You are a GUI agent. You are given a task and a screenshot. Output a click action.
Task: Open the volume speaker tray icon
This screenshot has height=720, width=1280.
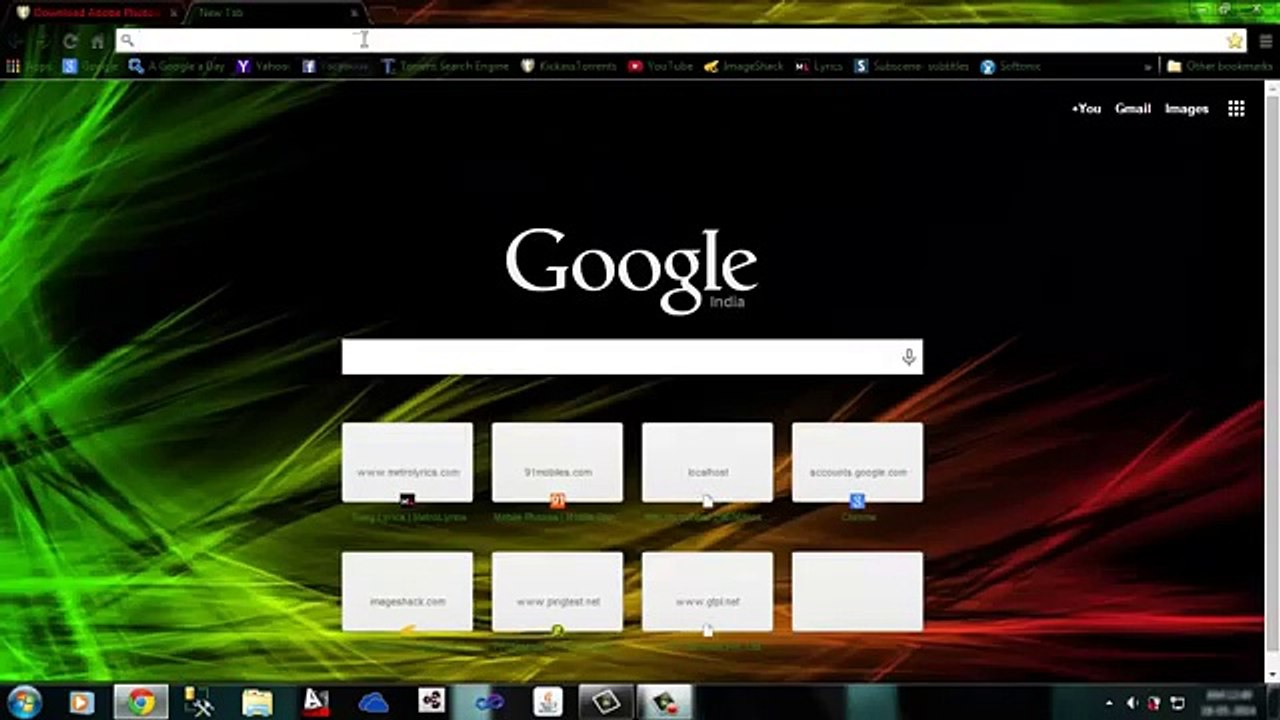(x=1132, y=703)
